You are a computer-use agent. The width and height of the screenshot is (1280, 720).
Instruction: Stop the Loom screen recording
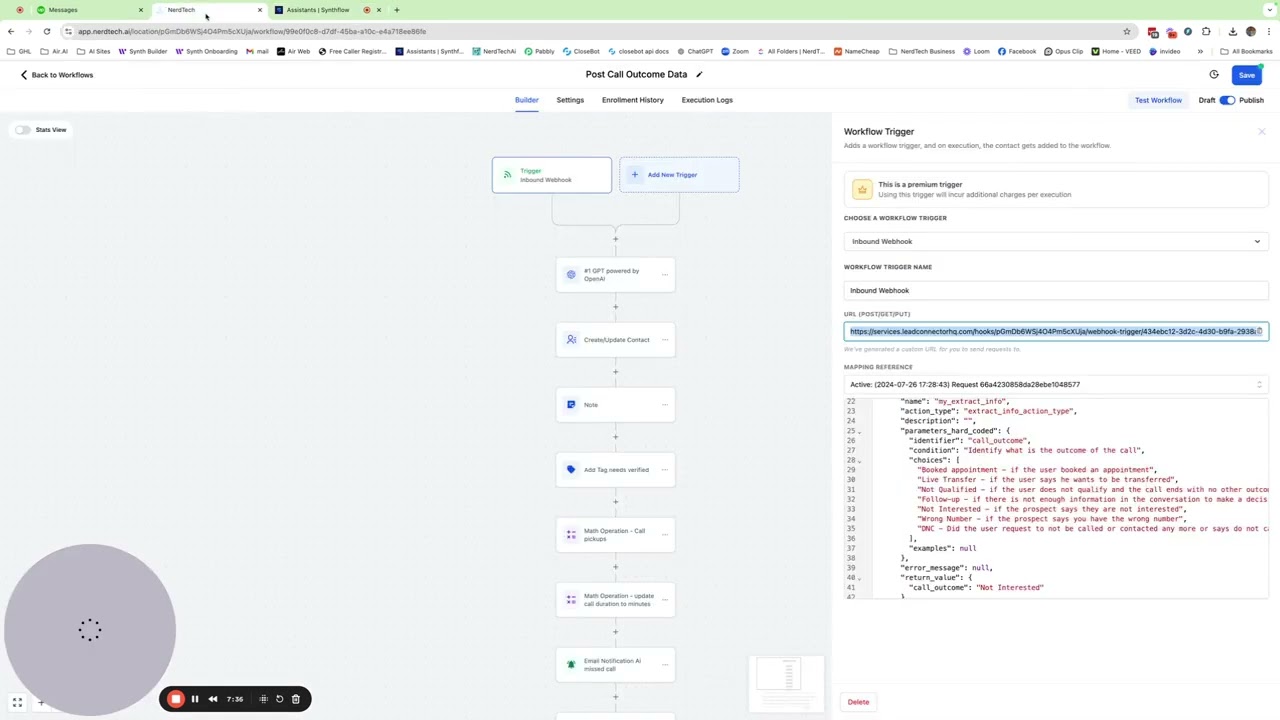176,699
